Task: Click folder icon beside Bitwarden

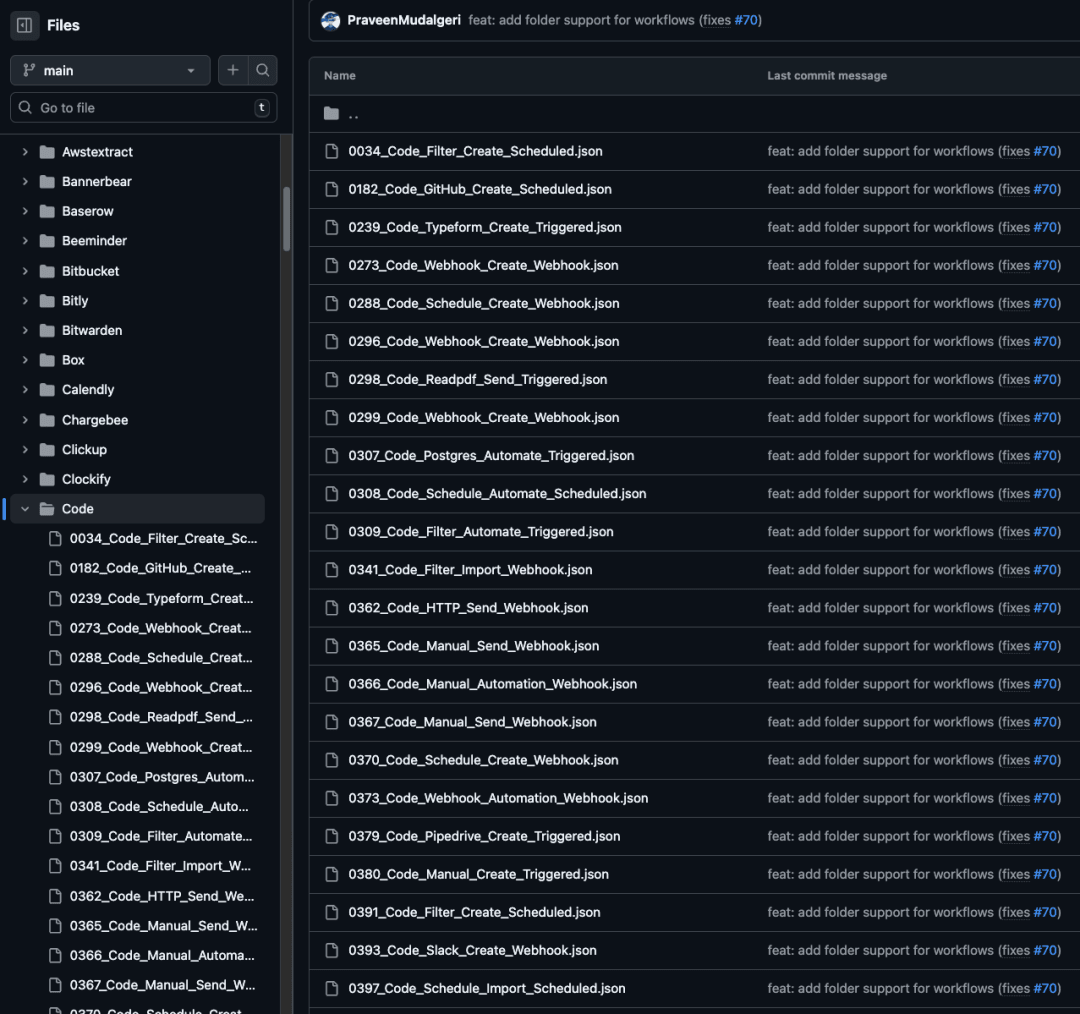Action: pyautogui.click(x=47, y=330)
